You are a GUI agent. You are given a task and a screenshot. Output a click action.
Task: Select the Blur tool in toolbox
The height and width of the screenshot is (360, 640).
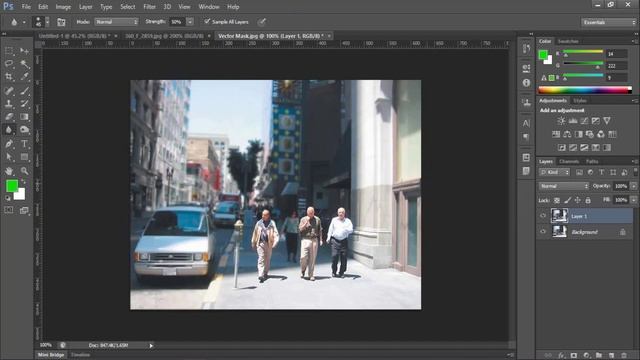[9, 130]
